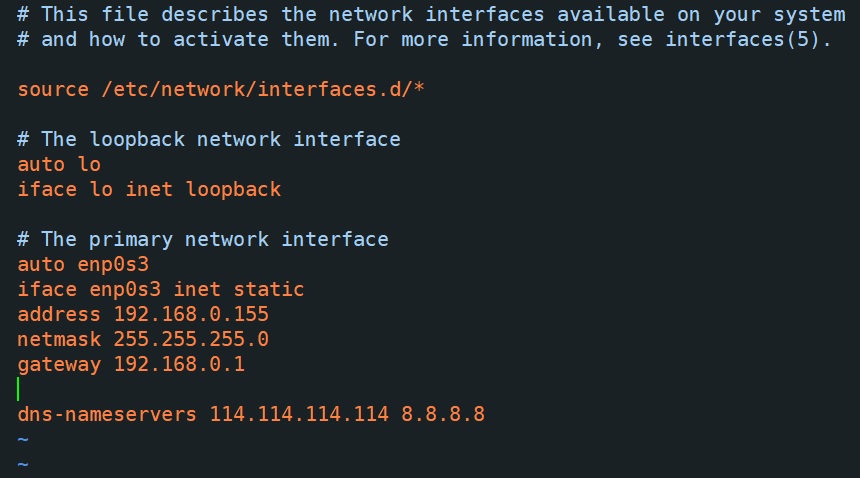This screenshot has width=860, height=478.
Task: Click the "gateway" keyword
Action: 59,364
